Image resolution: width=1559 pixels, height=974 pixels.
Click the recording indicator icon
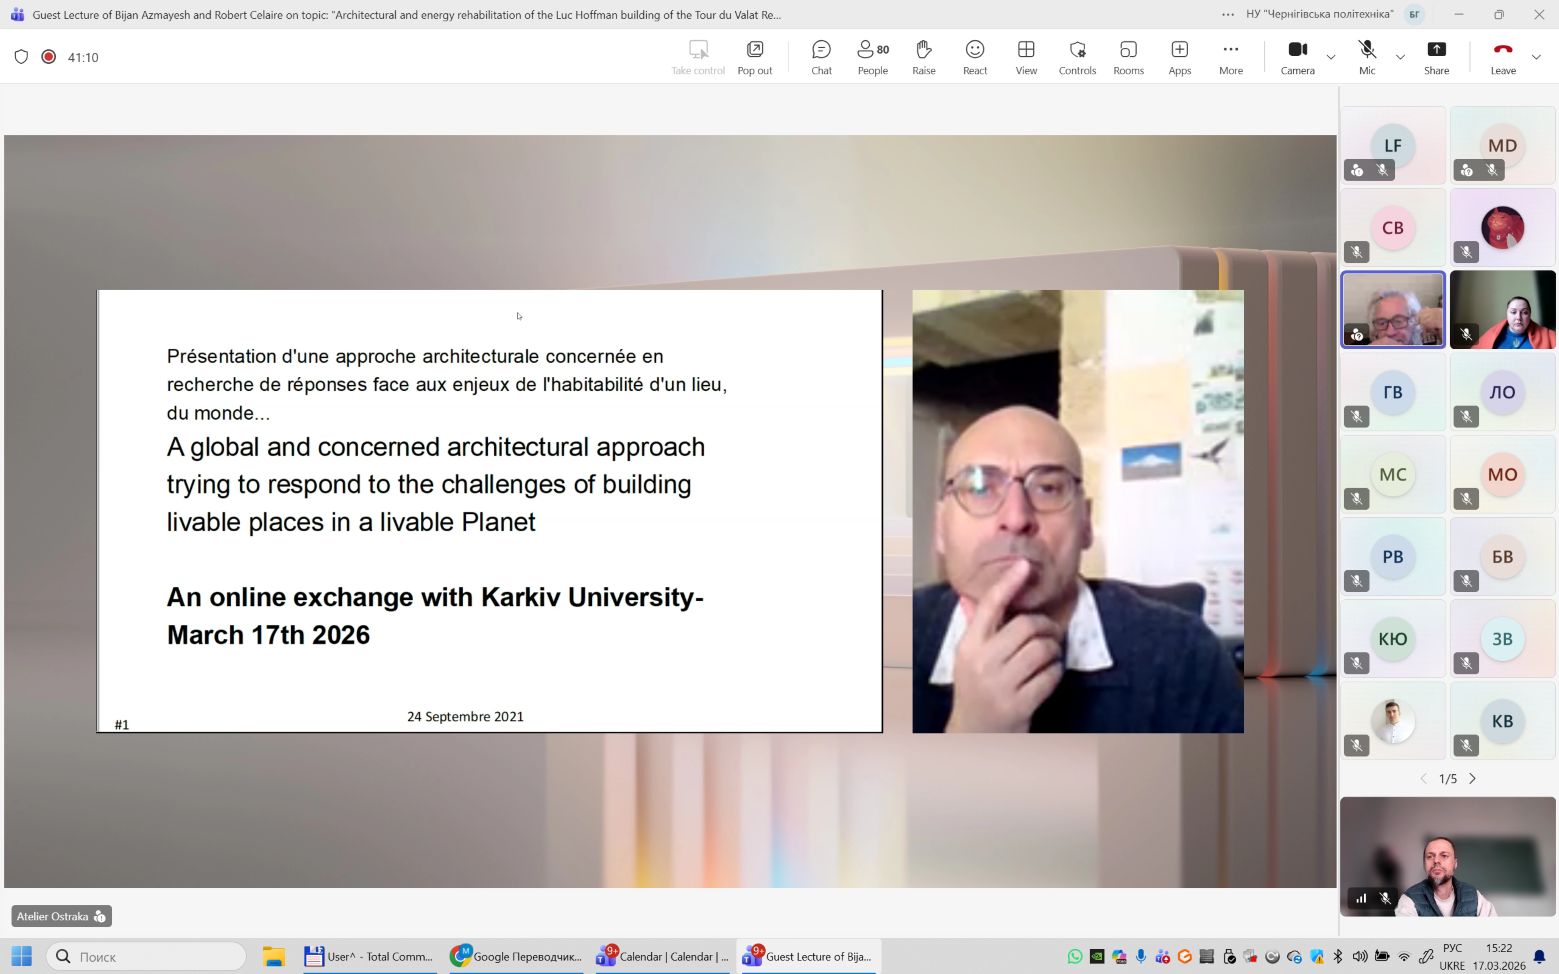(x=48, y=57)
